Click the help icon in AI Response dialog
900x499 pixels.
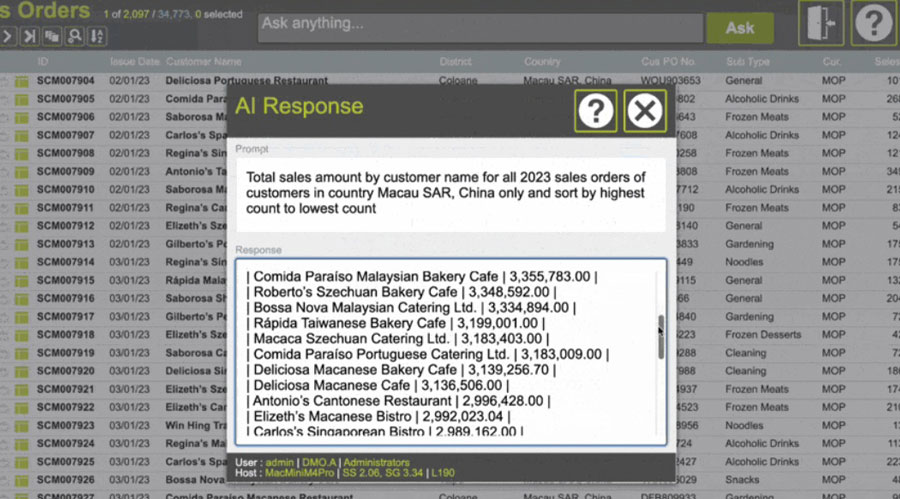pos(595,110)
